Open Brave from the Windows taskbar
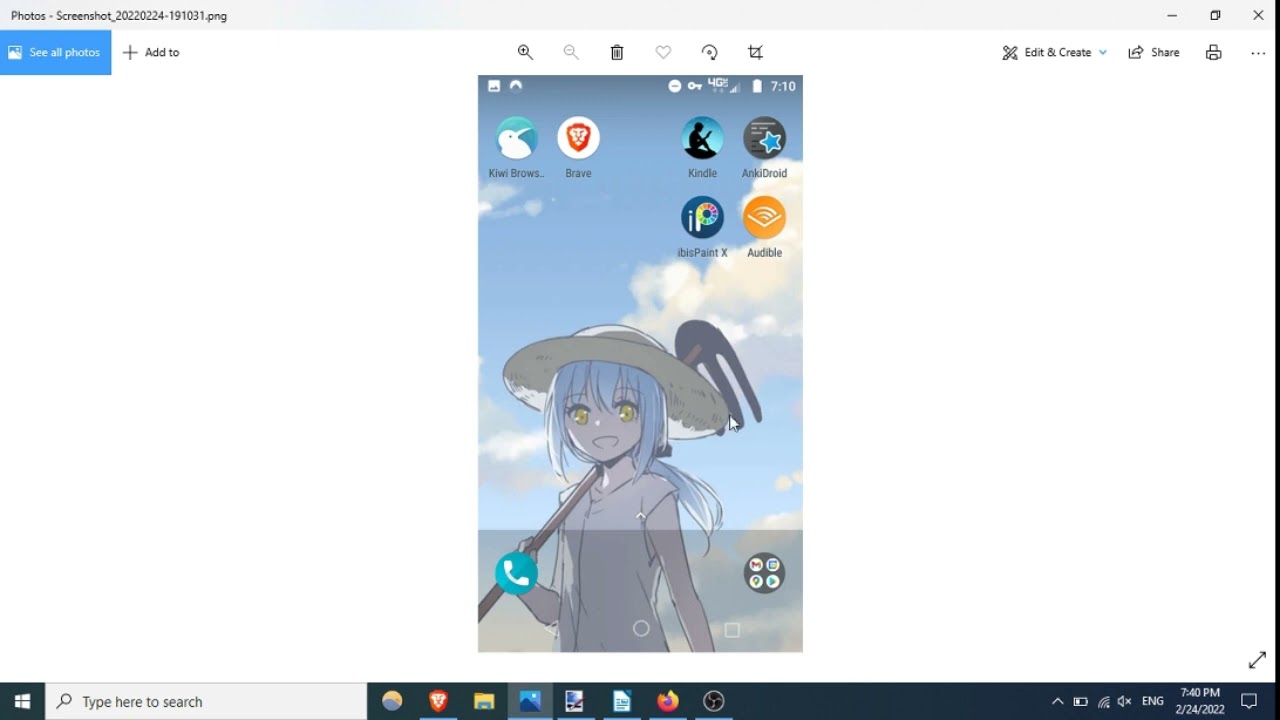The width and height of the screenshot is (1280, 720). (x=438, y=701)
